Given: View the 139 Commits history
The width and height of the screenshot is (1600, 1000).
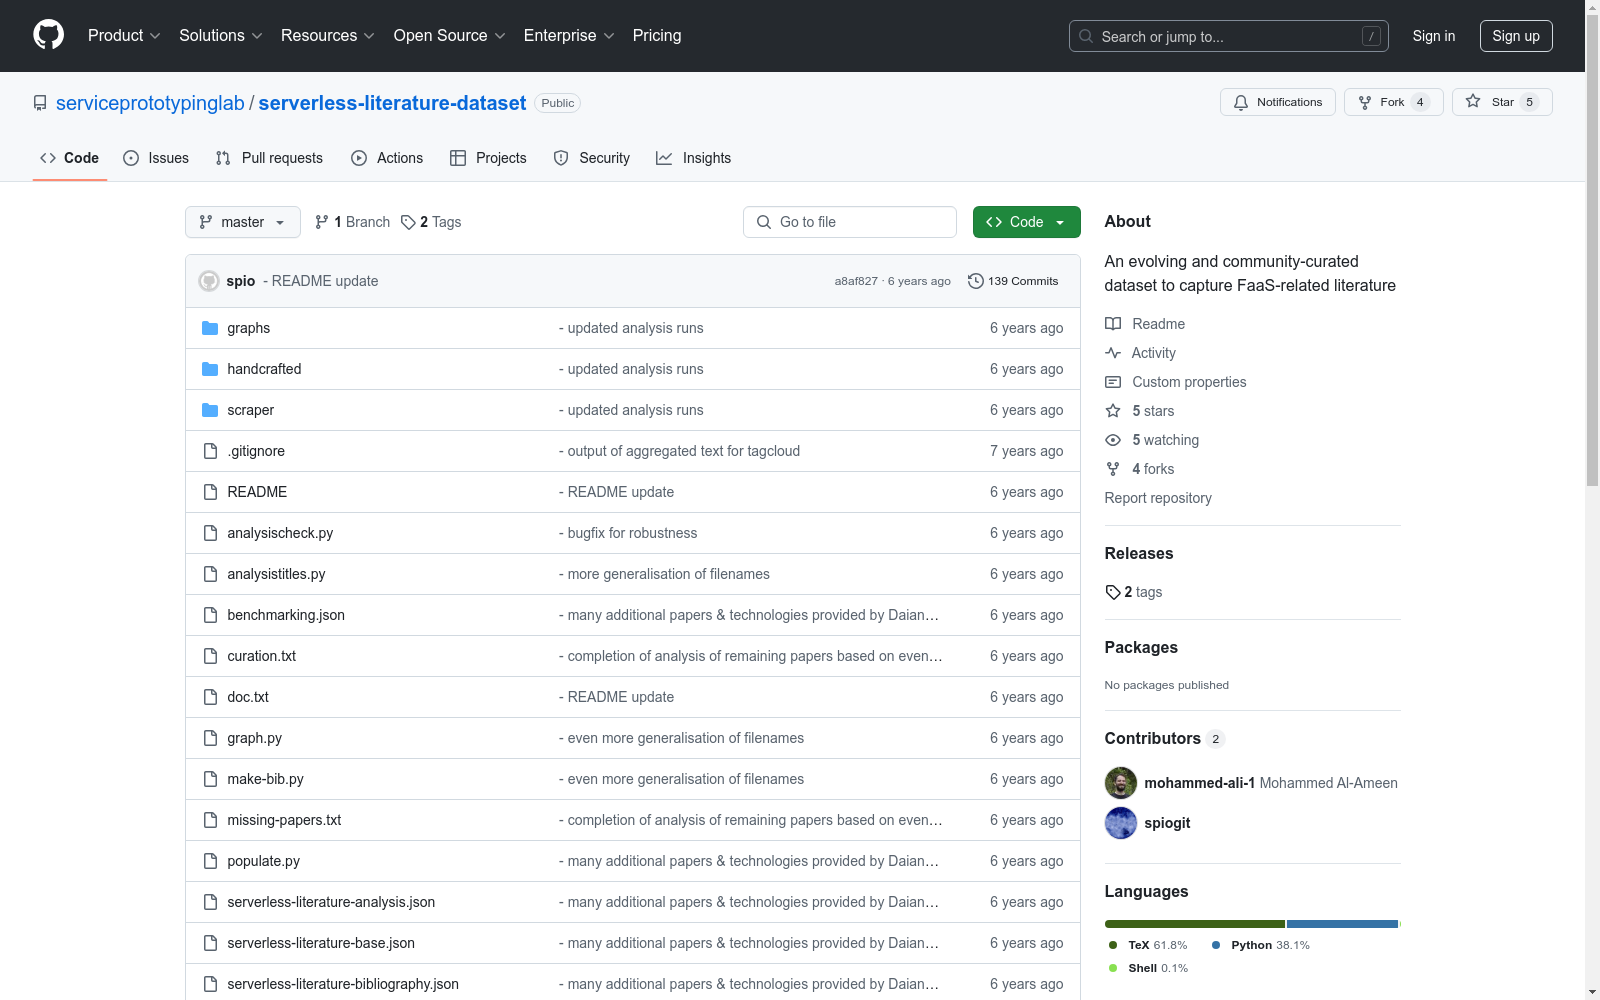Looking at the screenshot, I should click(1013, 281).
